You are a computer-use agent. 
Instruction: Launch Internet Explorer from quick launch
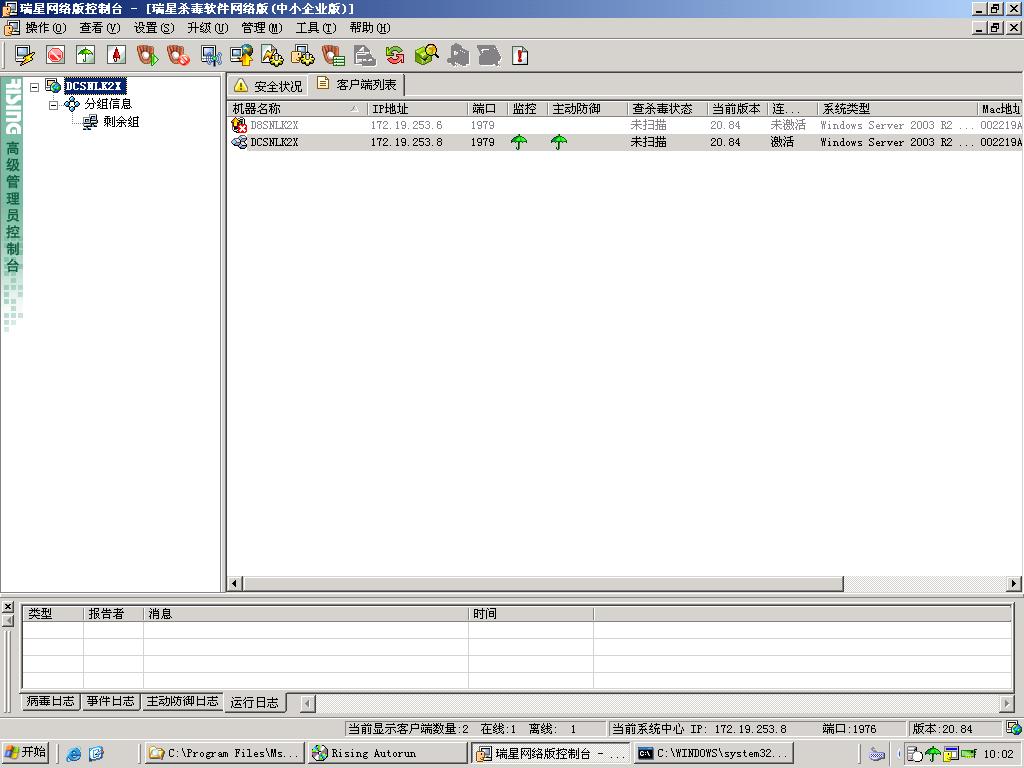pos(74,754)
